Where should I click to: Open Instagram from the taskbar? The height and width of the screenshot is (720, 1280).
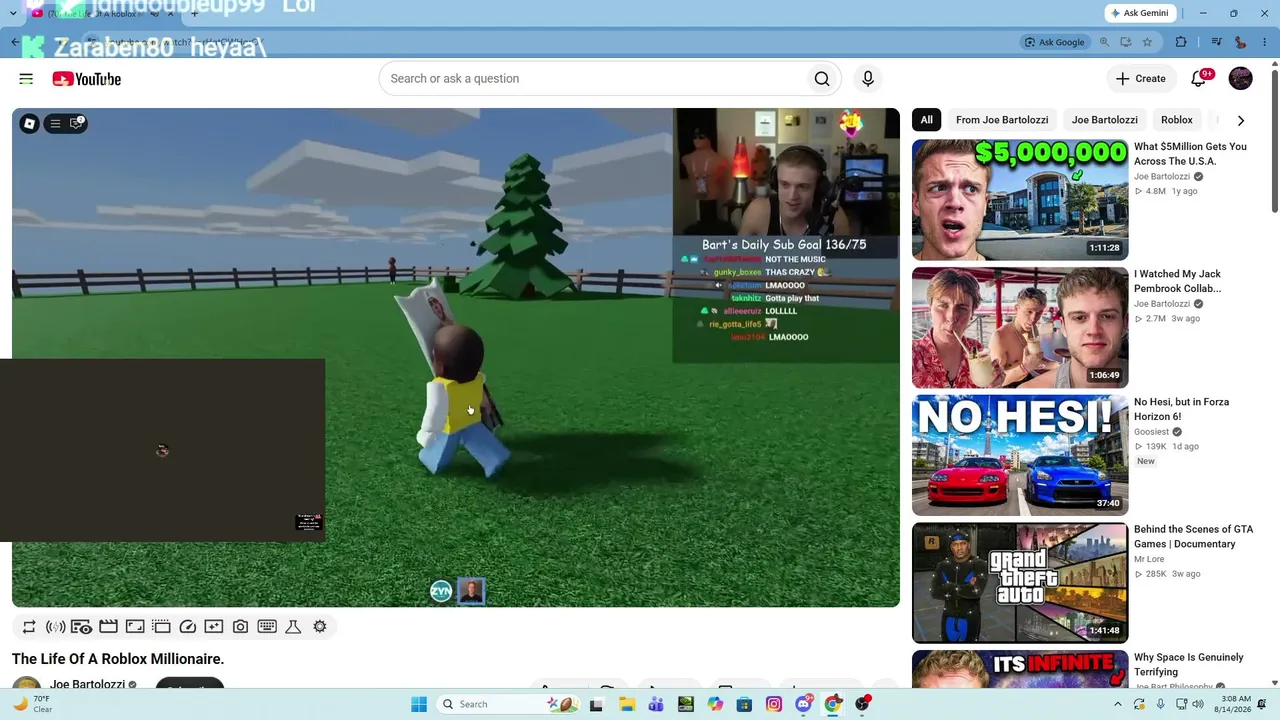point(774,704)
